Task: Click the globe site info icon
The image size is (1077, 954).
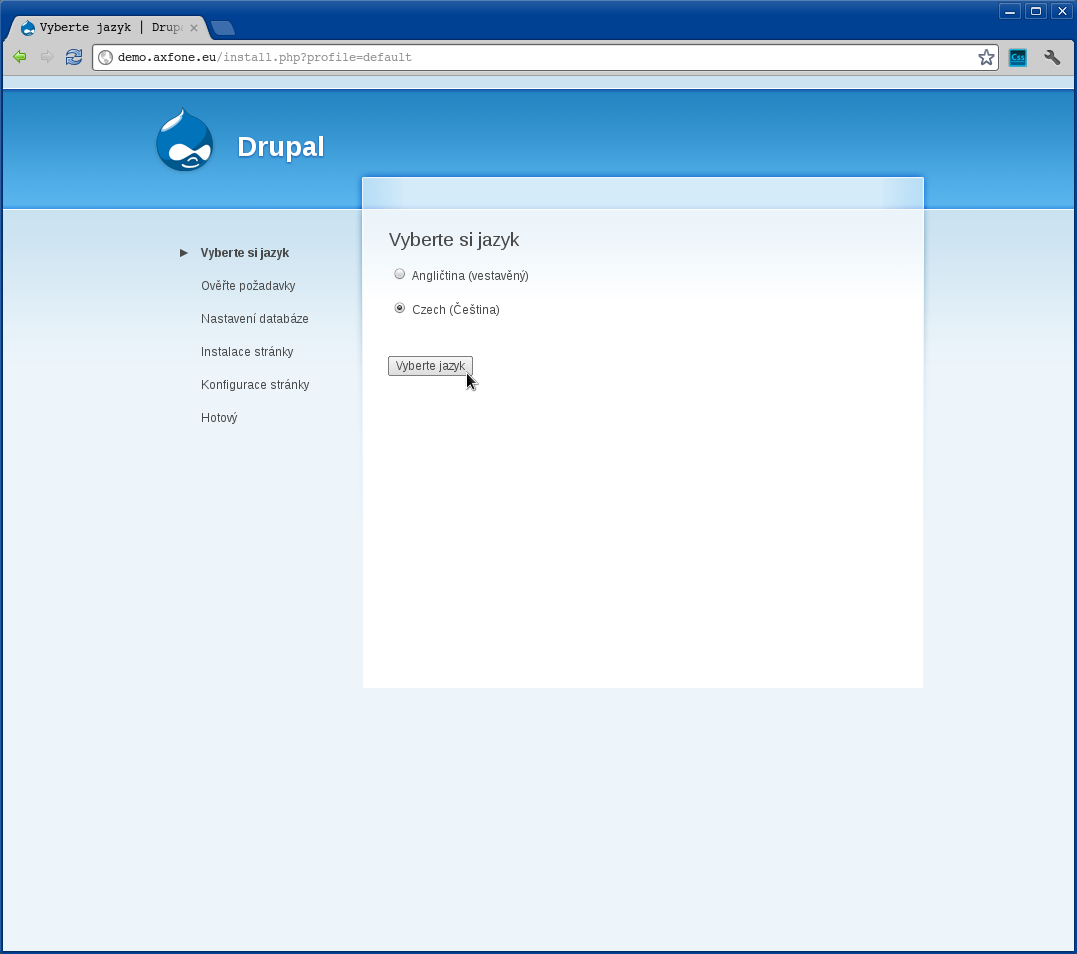Action: 105,58
